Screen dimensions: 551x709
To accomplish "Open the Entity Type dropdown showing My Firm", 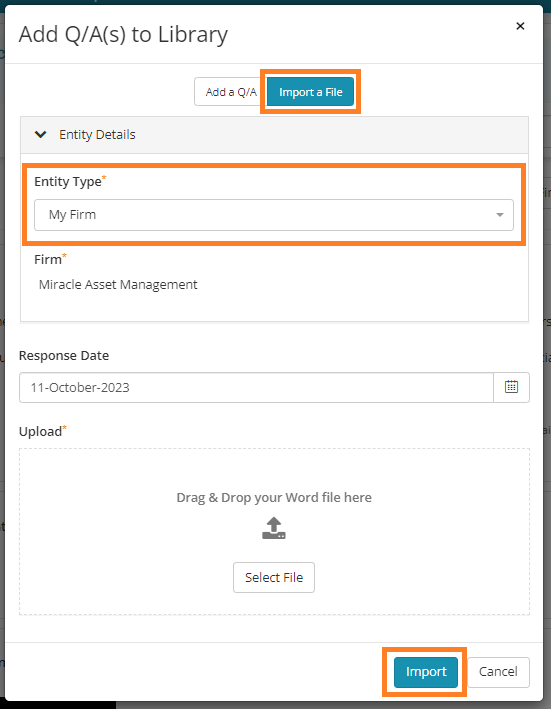I will (274, 215).
